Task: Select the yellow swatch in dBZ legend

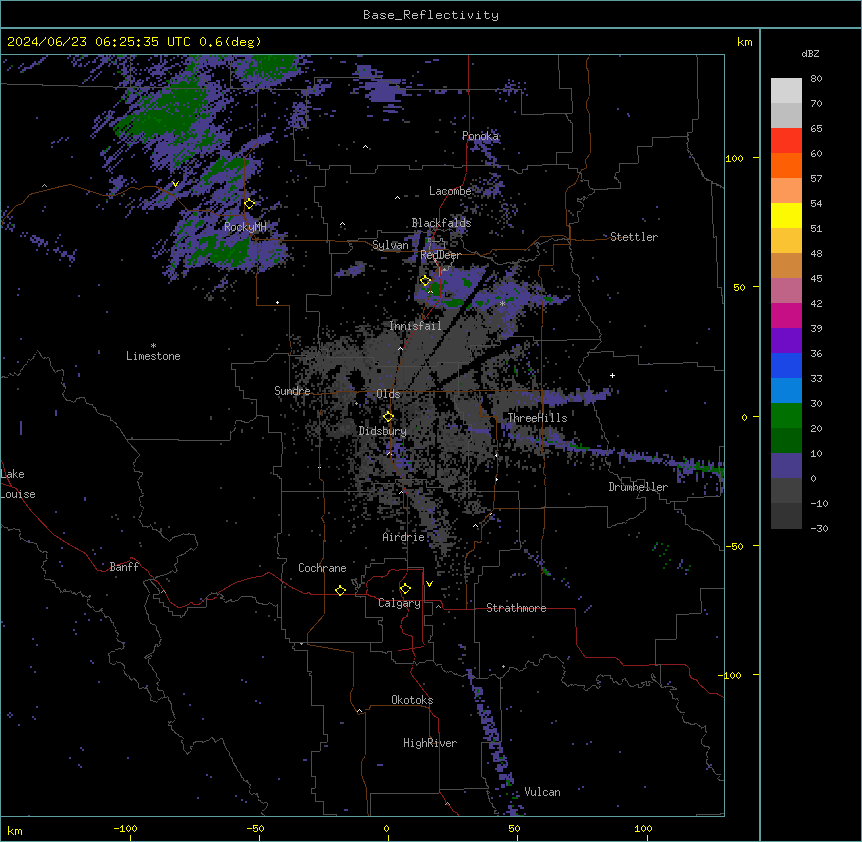Action: [786, 215]
